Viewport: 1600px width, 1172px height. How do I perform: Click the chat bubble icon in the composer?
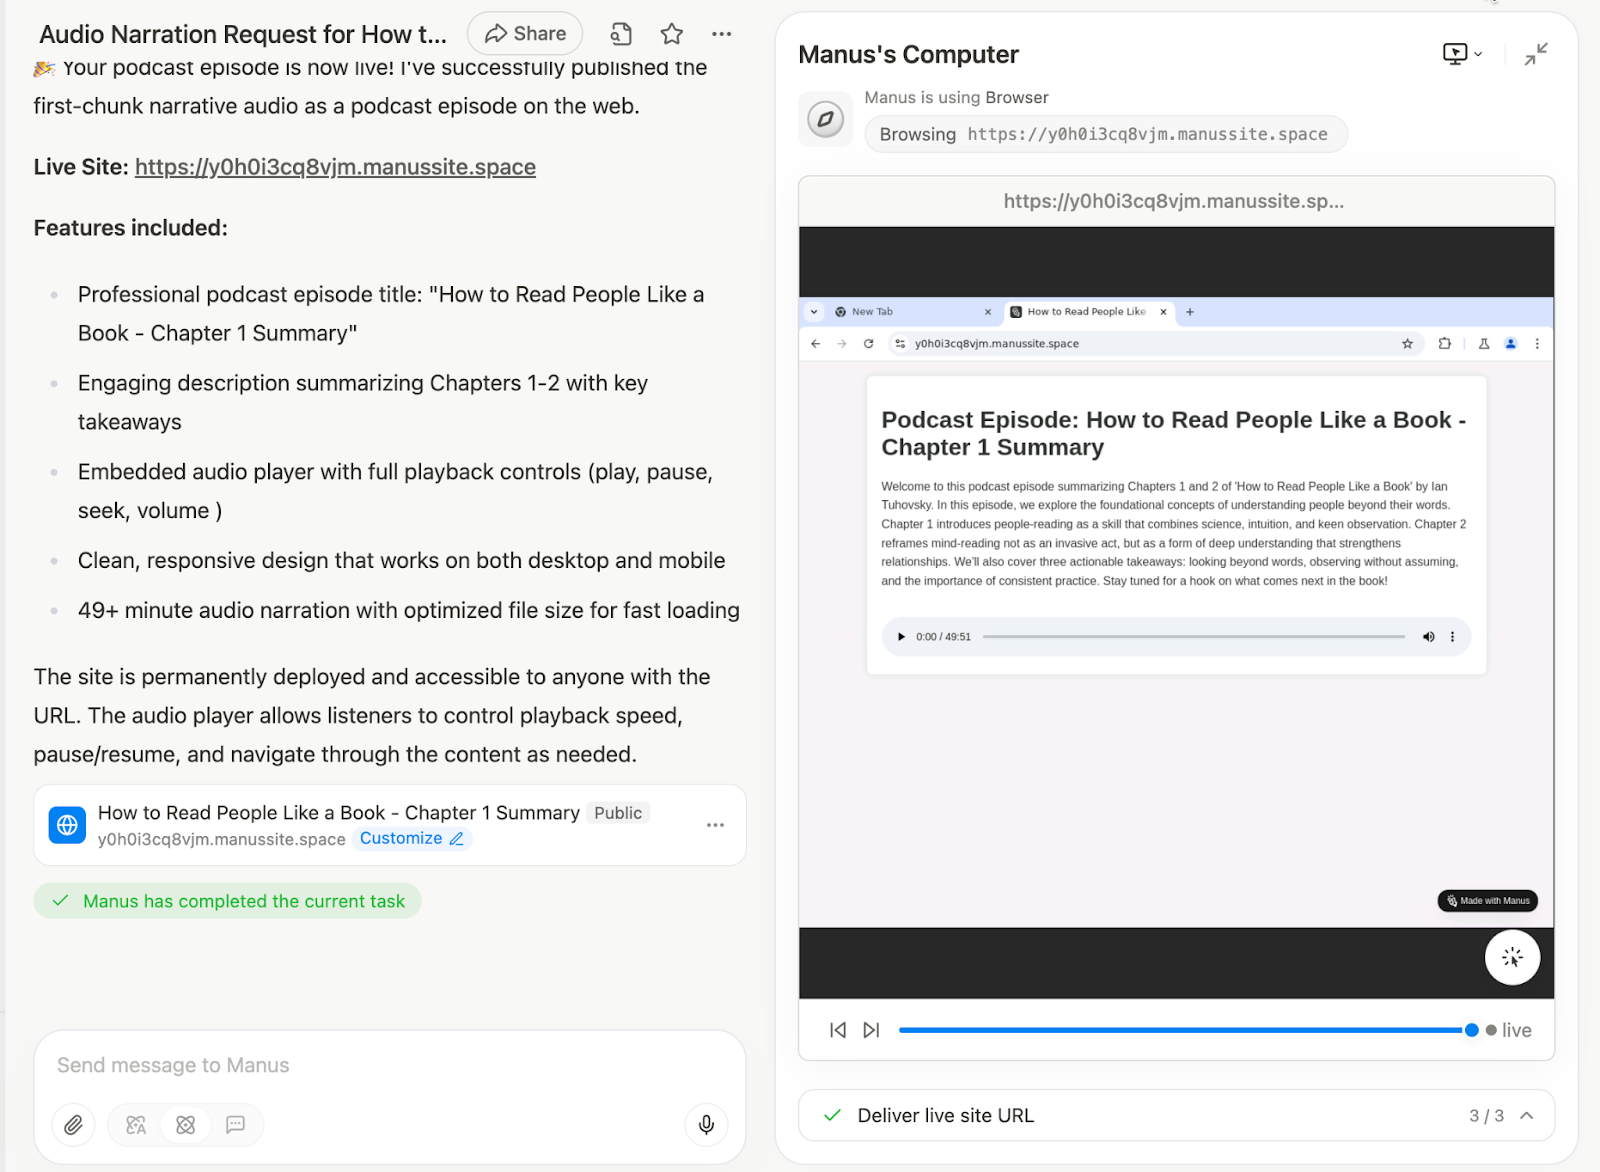[x=236, y=1125]
